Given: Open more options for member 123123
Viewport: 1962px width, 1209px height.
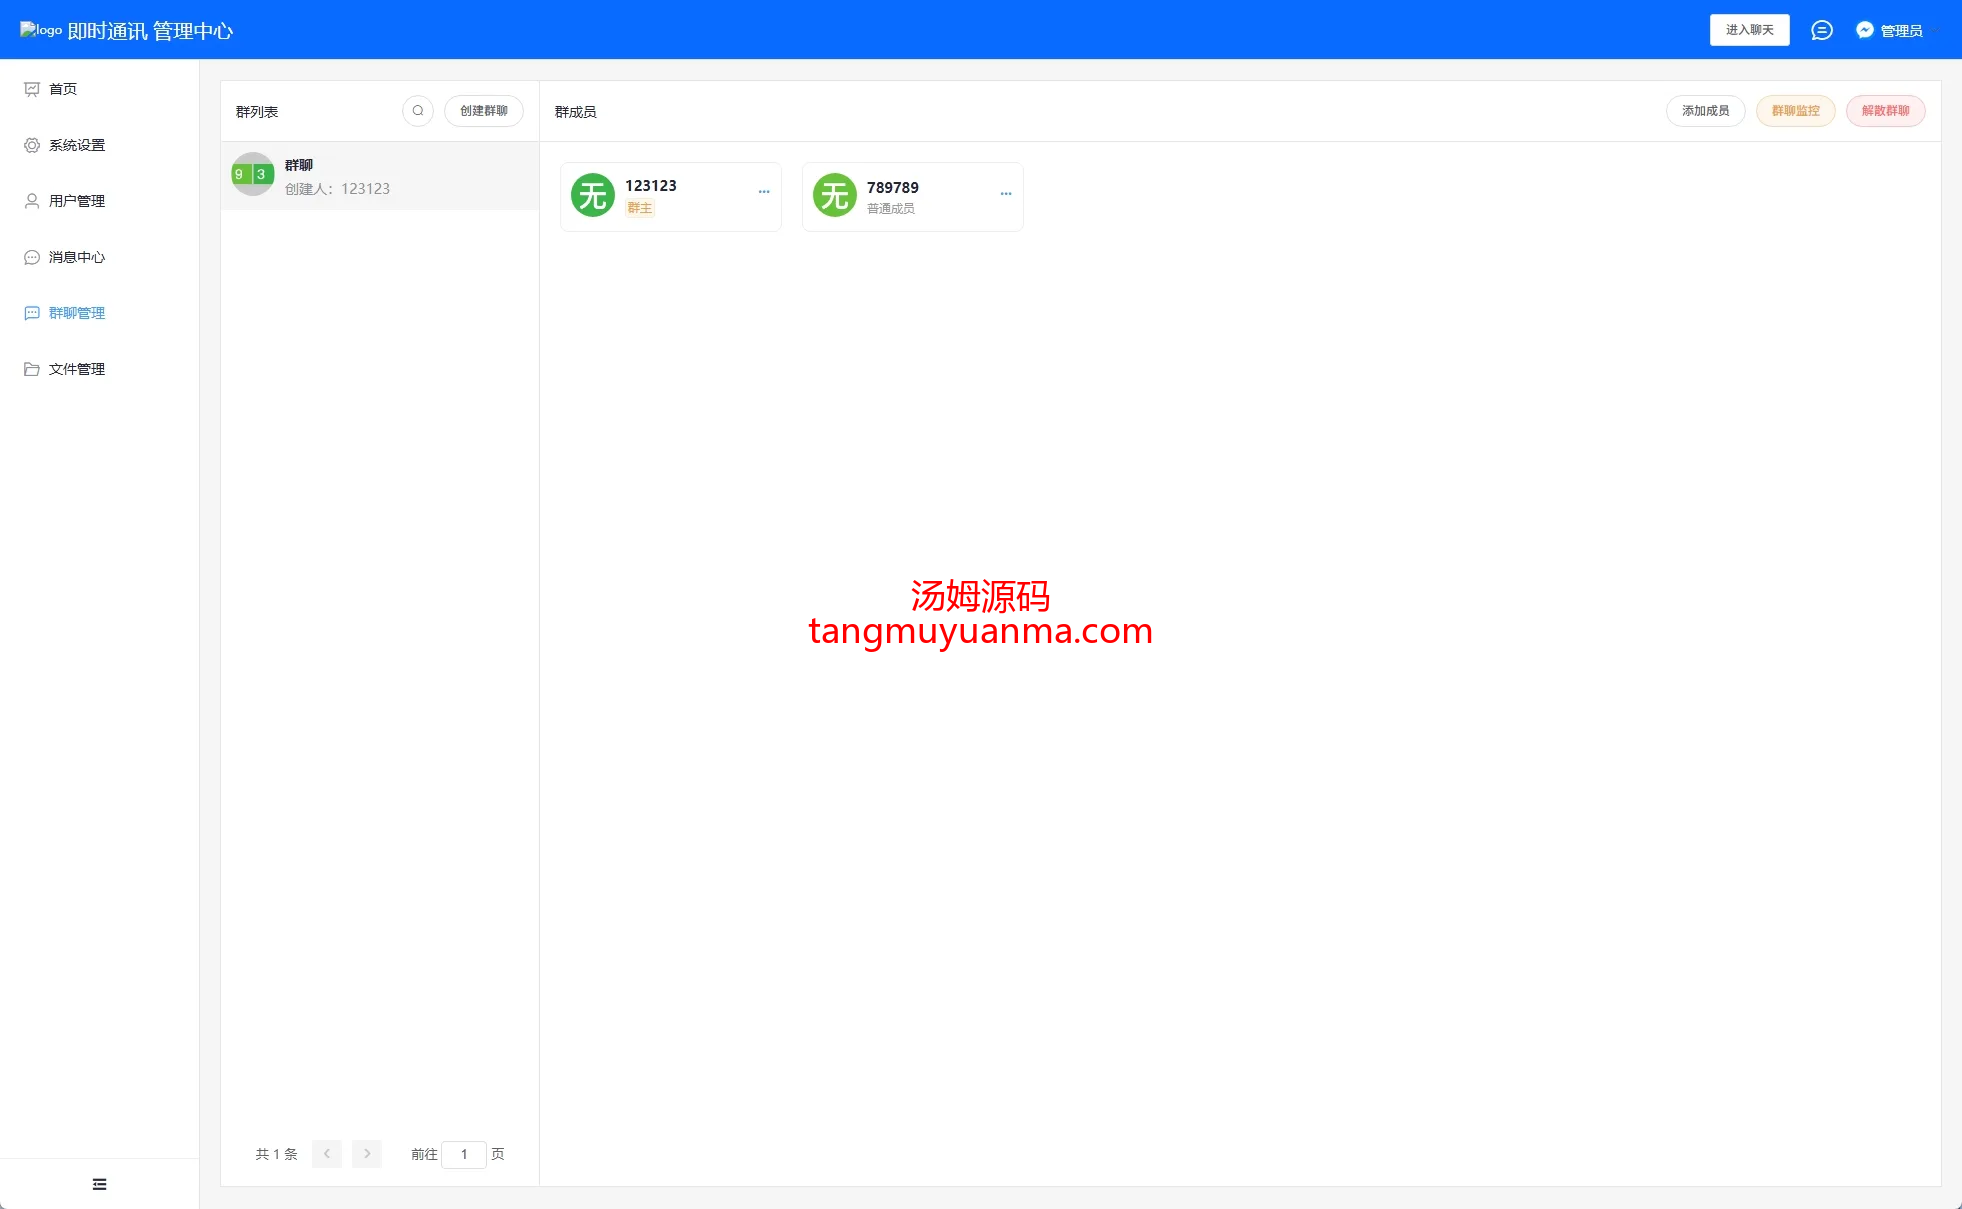Looking at the screenshot, I should (764, 192).
